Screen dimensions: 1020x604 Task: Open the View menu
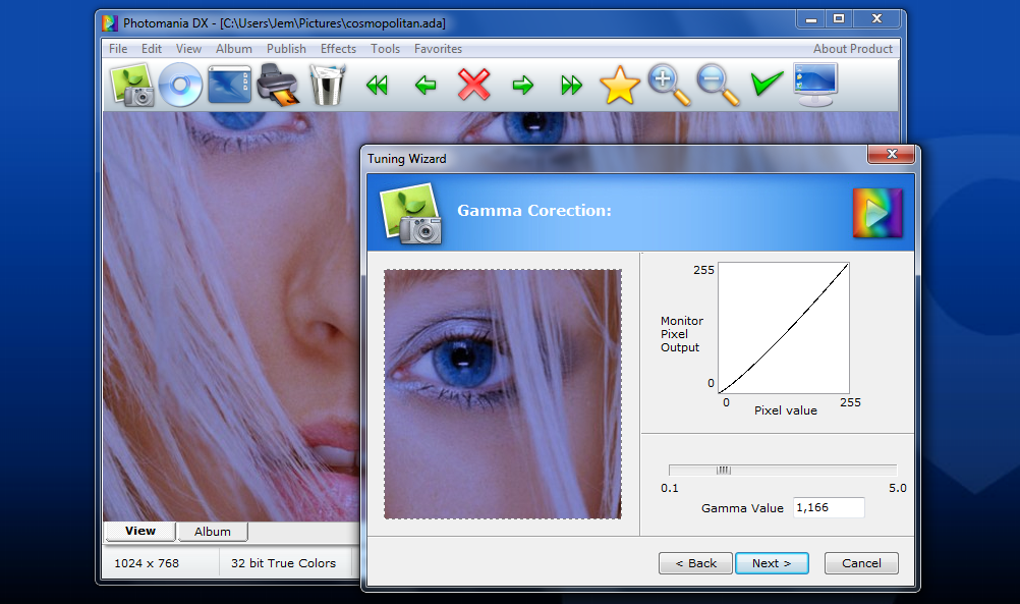(x=189, y=49)
